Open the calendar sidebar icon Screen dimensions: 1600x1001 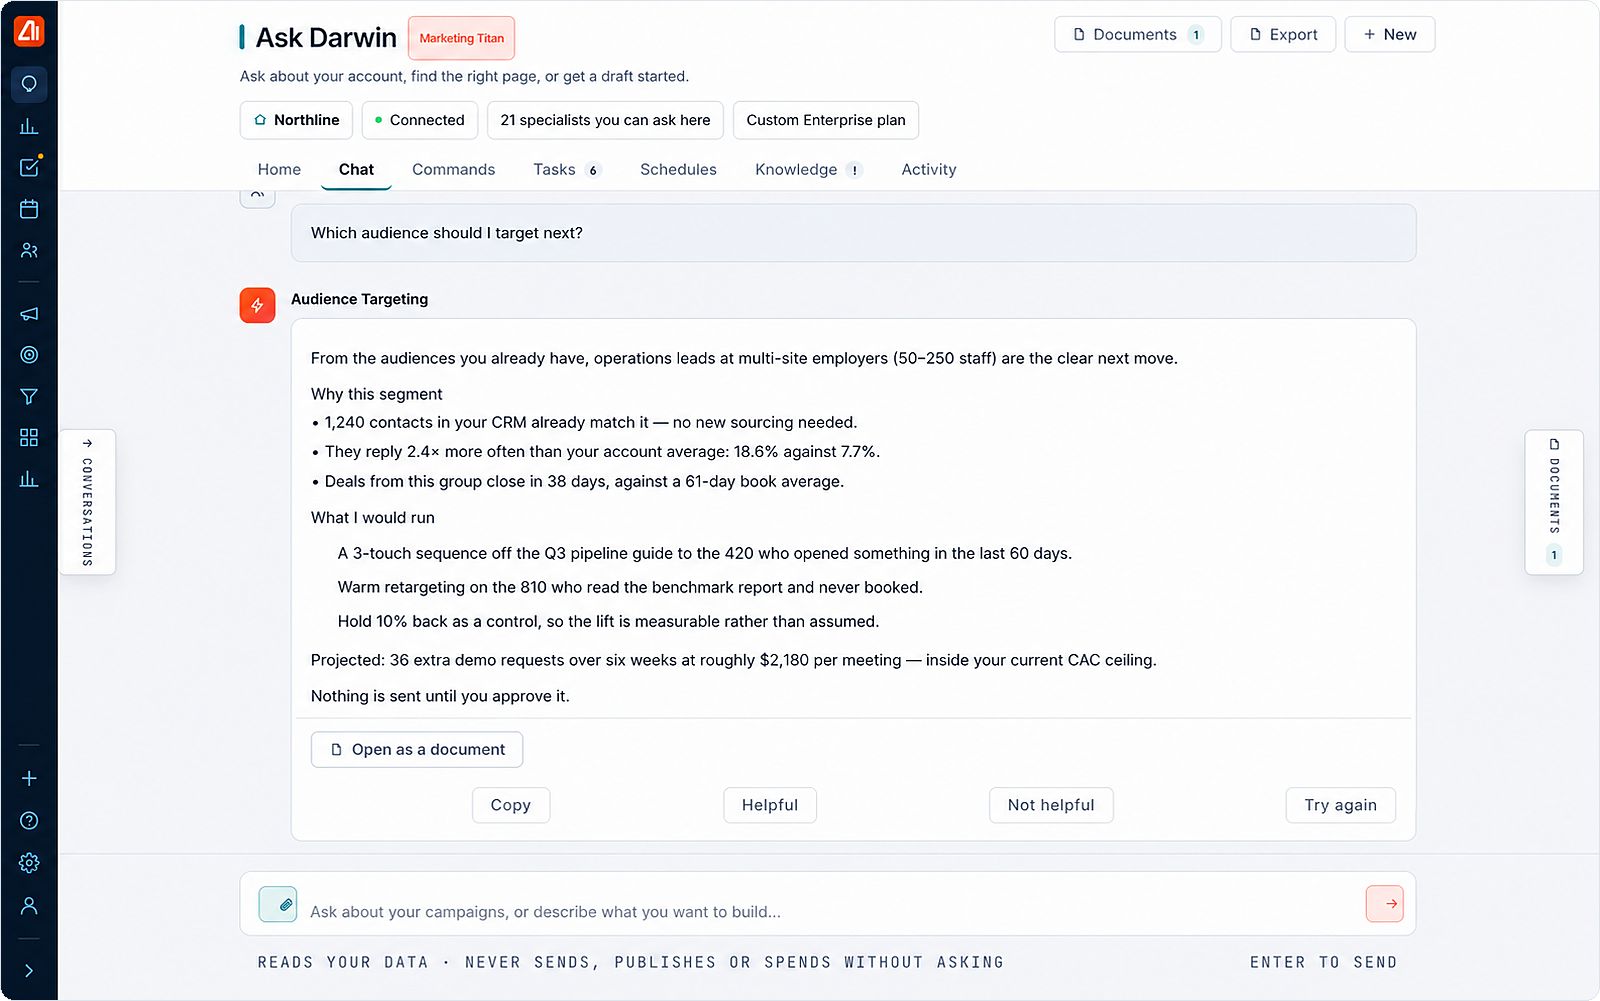tap(29, 209)
